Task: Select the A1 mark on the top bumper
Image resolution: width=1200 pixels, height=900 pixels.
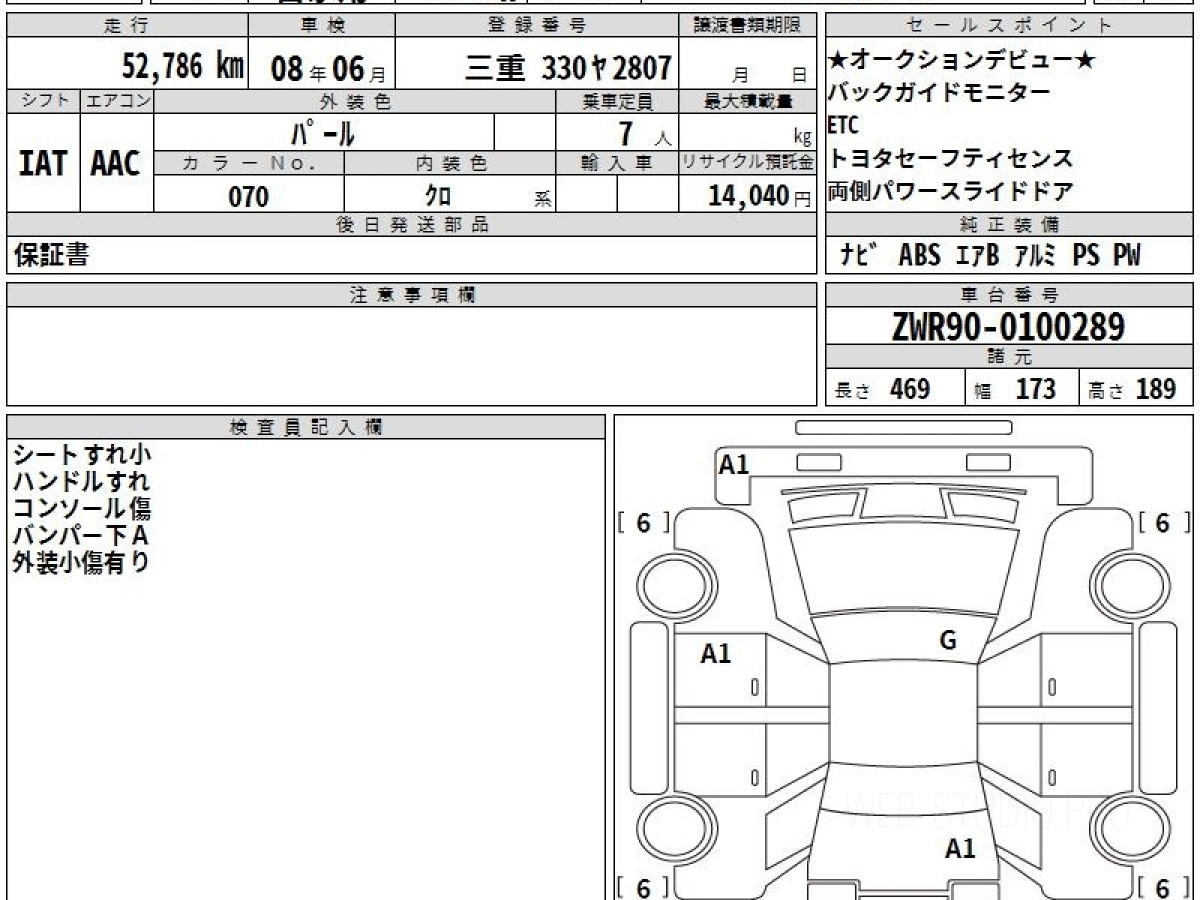Action: coord(734,464)
